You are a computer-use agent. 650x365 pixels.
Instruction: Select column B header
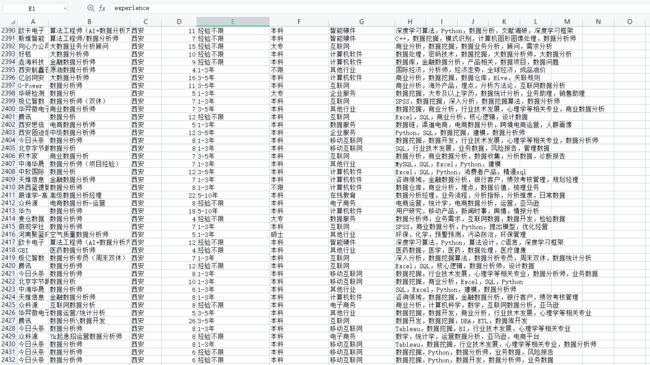89,22
